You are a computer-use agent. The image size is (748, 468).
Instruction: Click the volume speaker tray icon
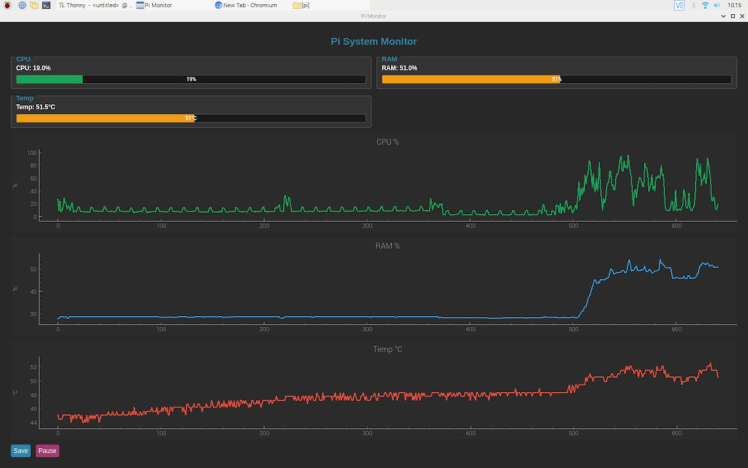coord(716,5)
